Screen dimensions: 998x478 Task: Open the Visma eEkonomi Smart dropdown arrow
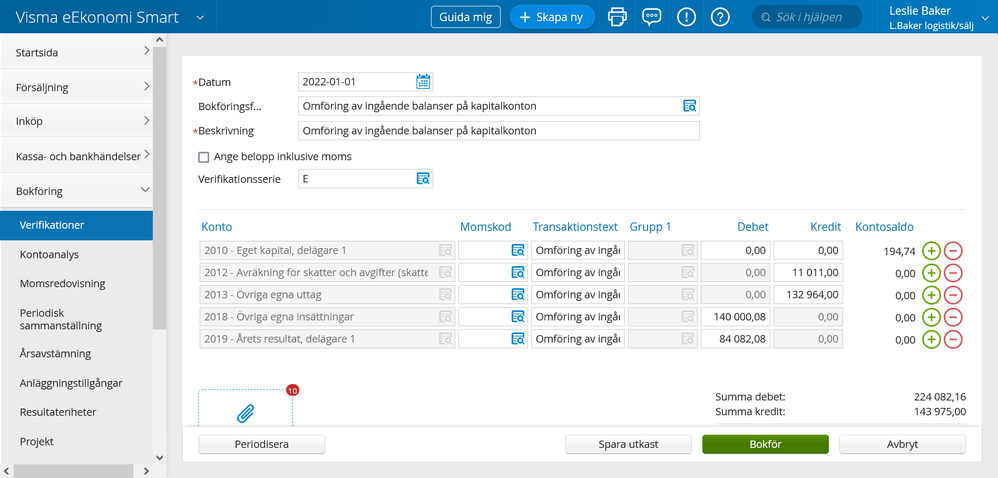[200, 17]
